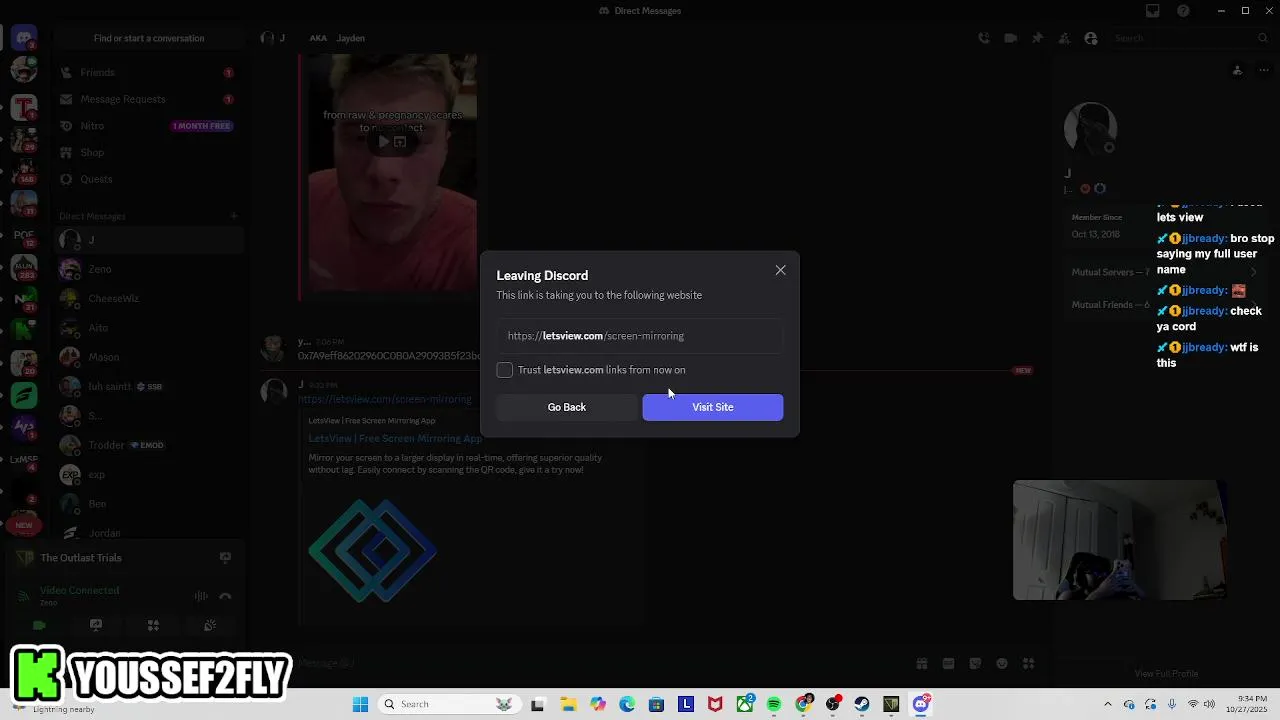1280x720 pixels.
Task: Open direct message with exp
Action: pyautogui.click(x=148, y=474)
